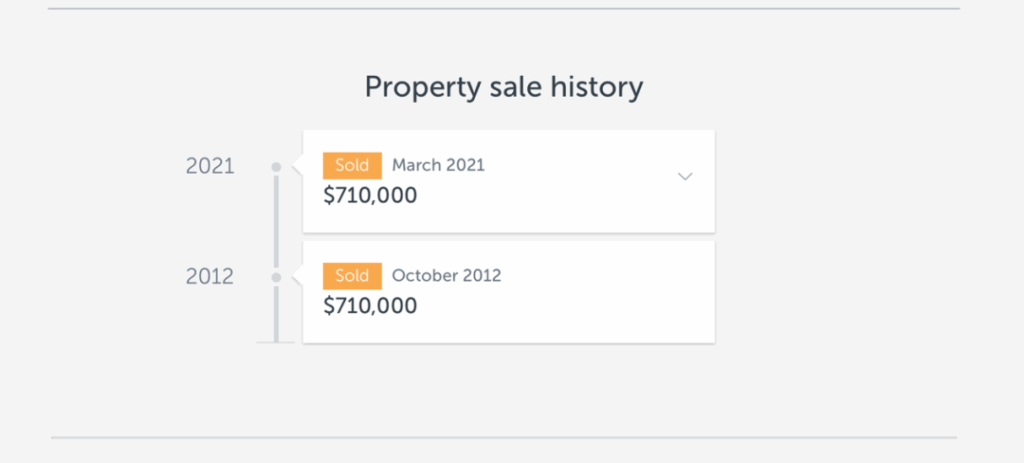Click the $710,000 price under March 2021

tap(370, 195)
